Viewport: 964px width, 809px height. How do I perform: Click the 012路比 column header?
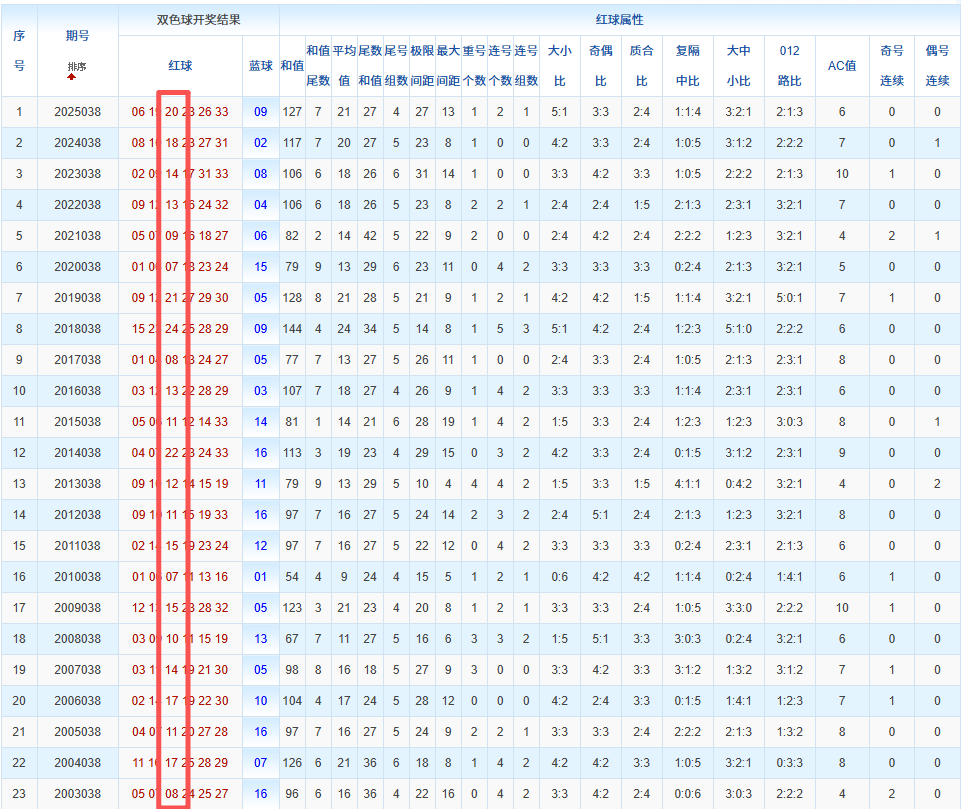(789, 65)
